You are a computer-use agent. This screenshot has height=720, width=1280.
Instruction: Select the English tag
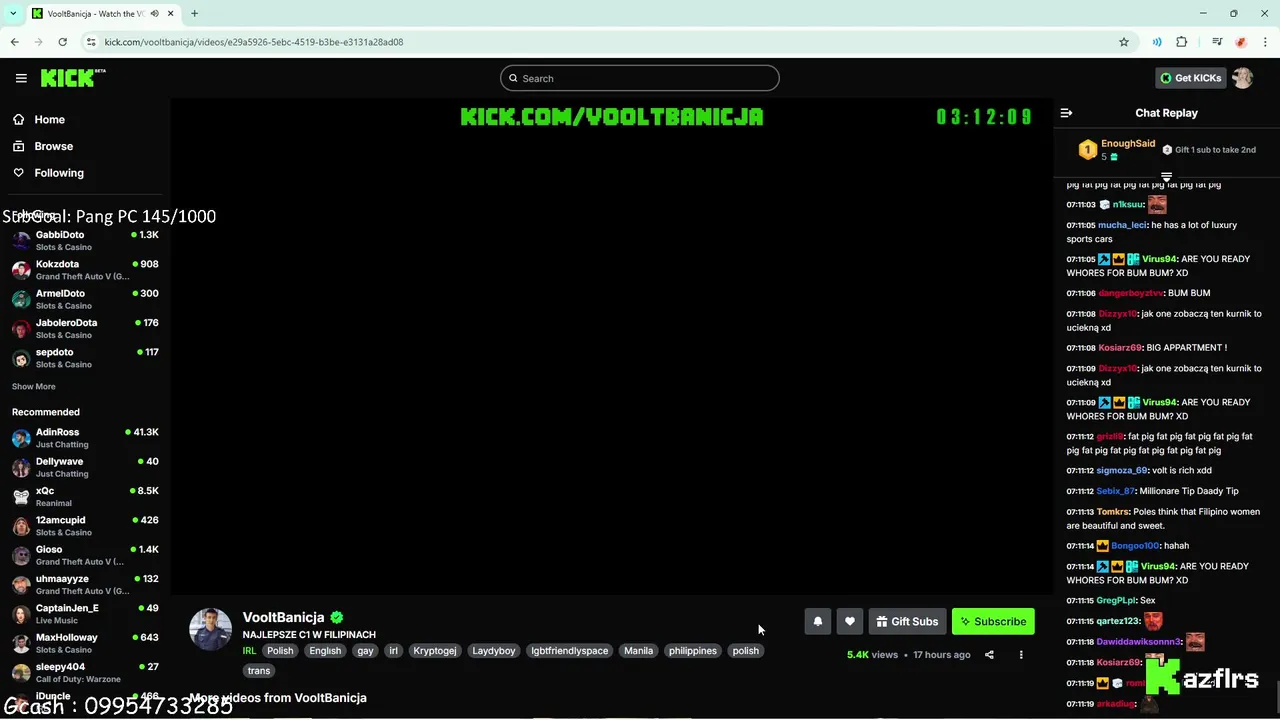click(325, 651)
